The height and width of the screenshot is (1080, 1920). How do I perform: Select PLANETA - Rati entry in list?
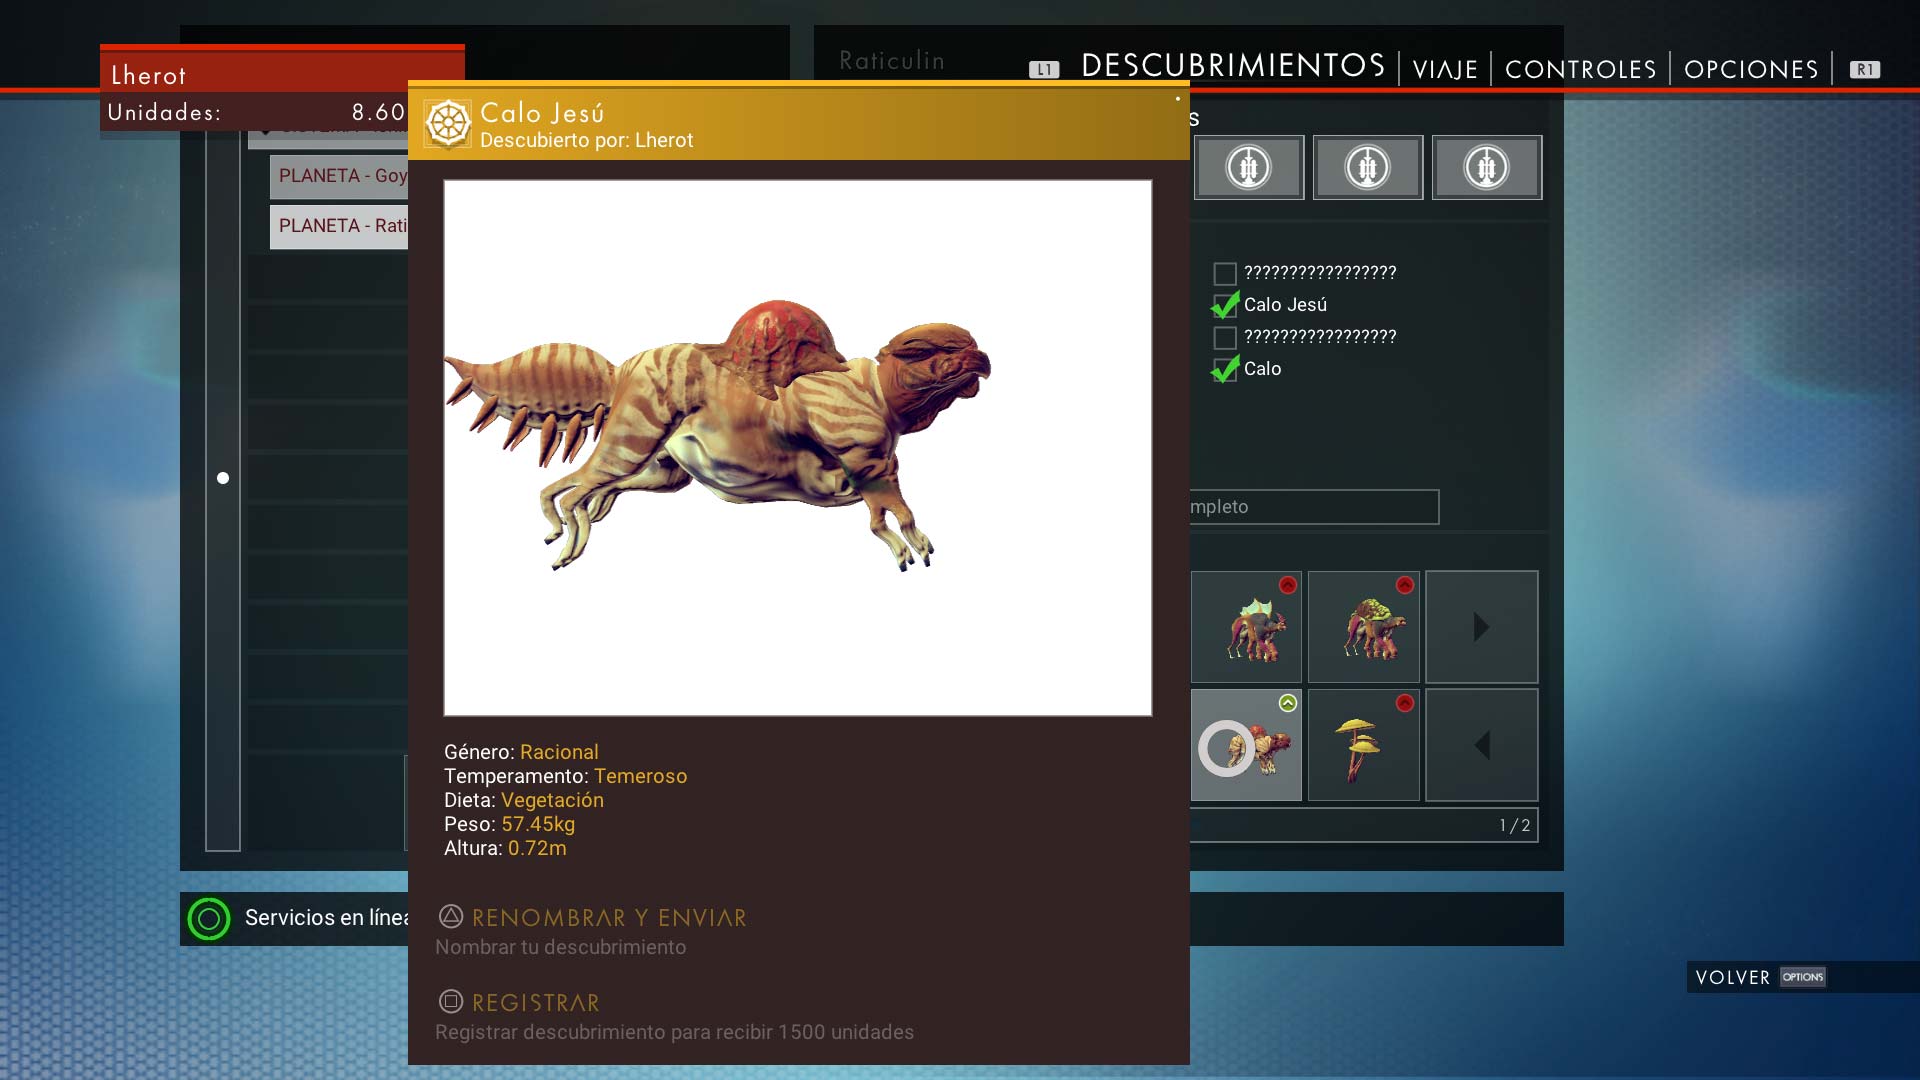point(339,226)
